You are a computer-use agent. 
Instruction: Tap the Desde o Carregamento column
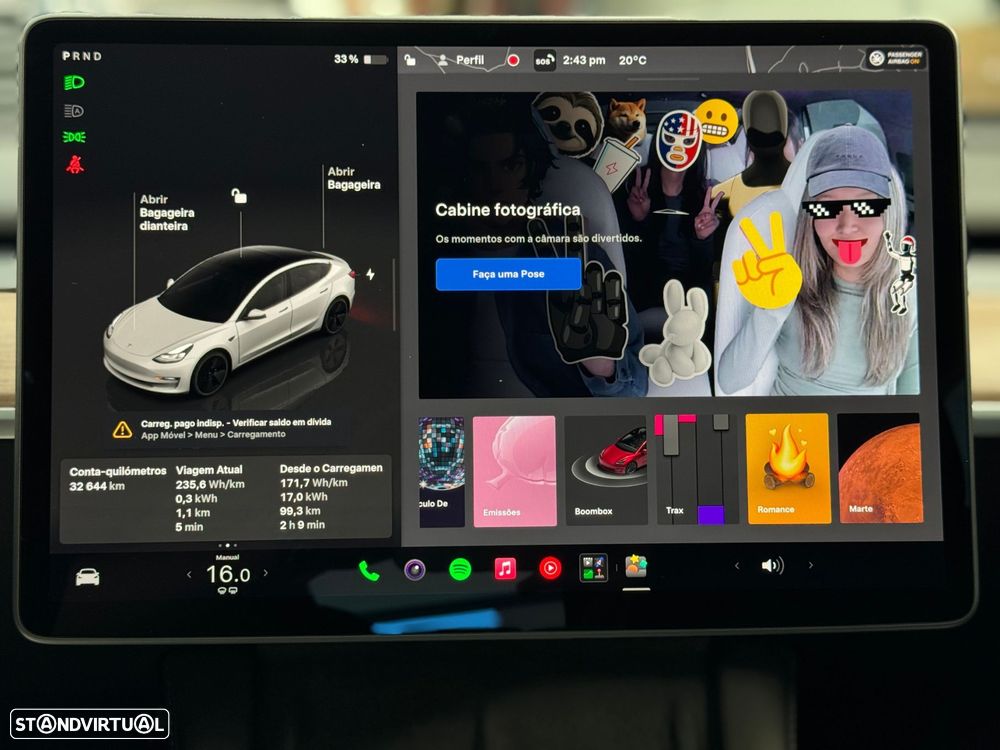[331, 497]
